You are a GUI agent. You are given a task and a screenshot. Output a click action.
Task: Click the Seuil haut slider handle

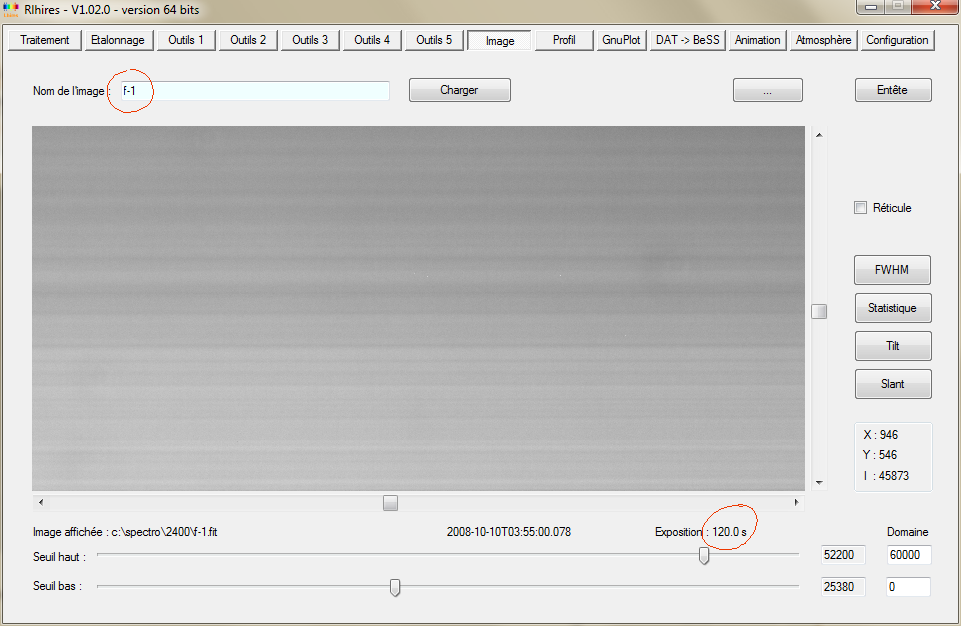pyautogui.click(x=704, y=555)
